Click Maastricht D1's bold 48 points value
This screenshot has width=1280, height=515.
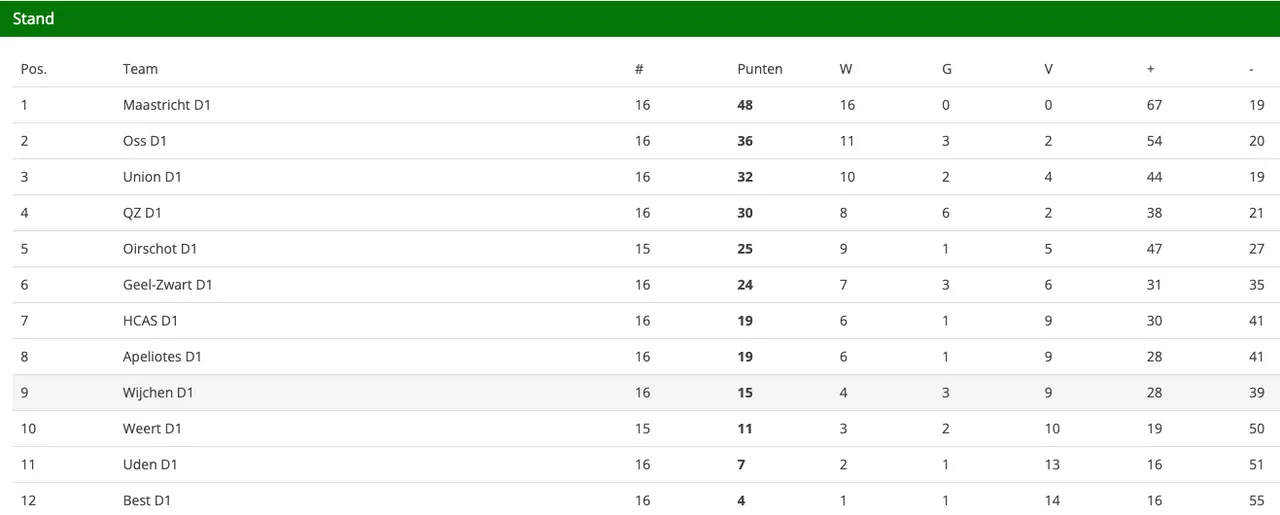click(745, 105)
